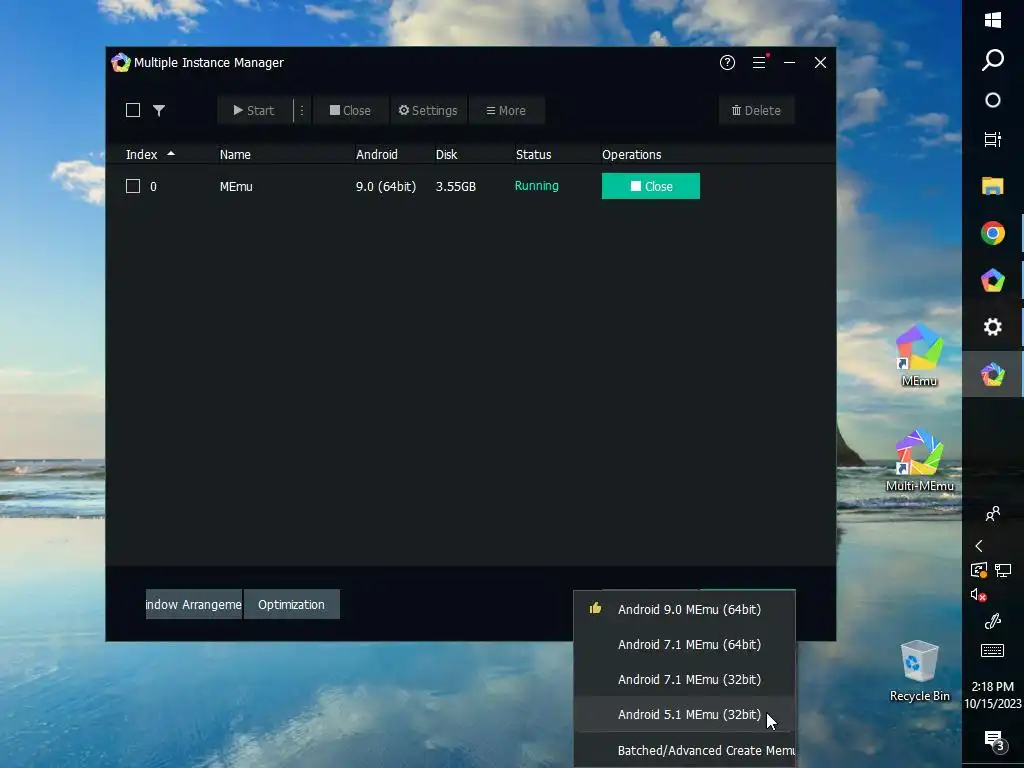The width and height of the screenshot is (1024, 768).
Task: Click the Optimization button
Action: pyautogui.click(x=291, y=604)
